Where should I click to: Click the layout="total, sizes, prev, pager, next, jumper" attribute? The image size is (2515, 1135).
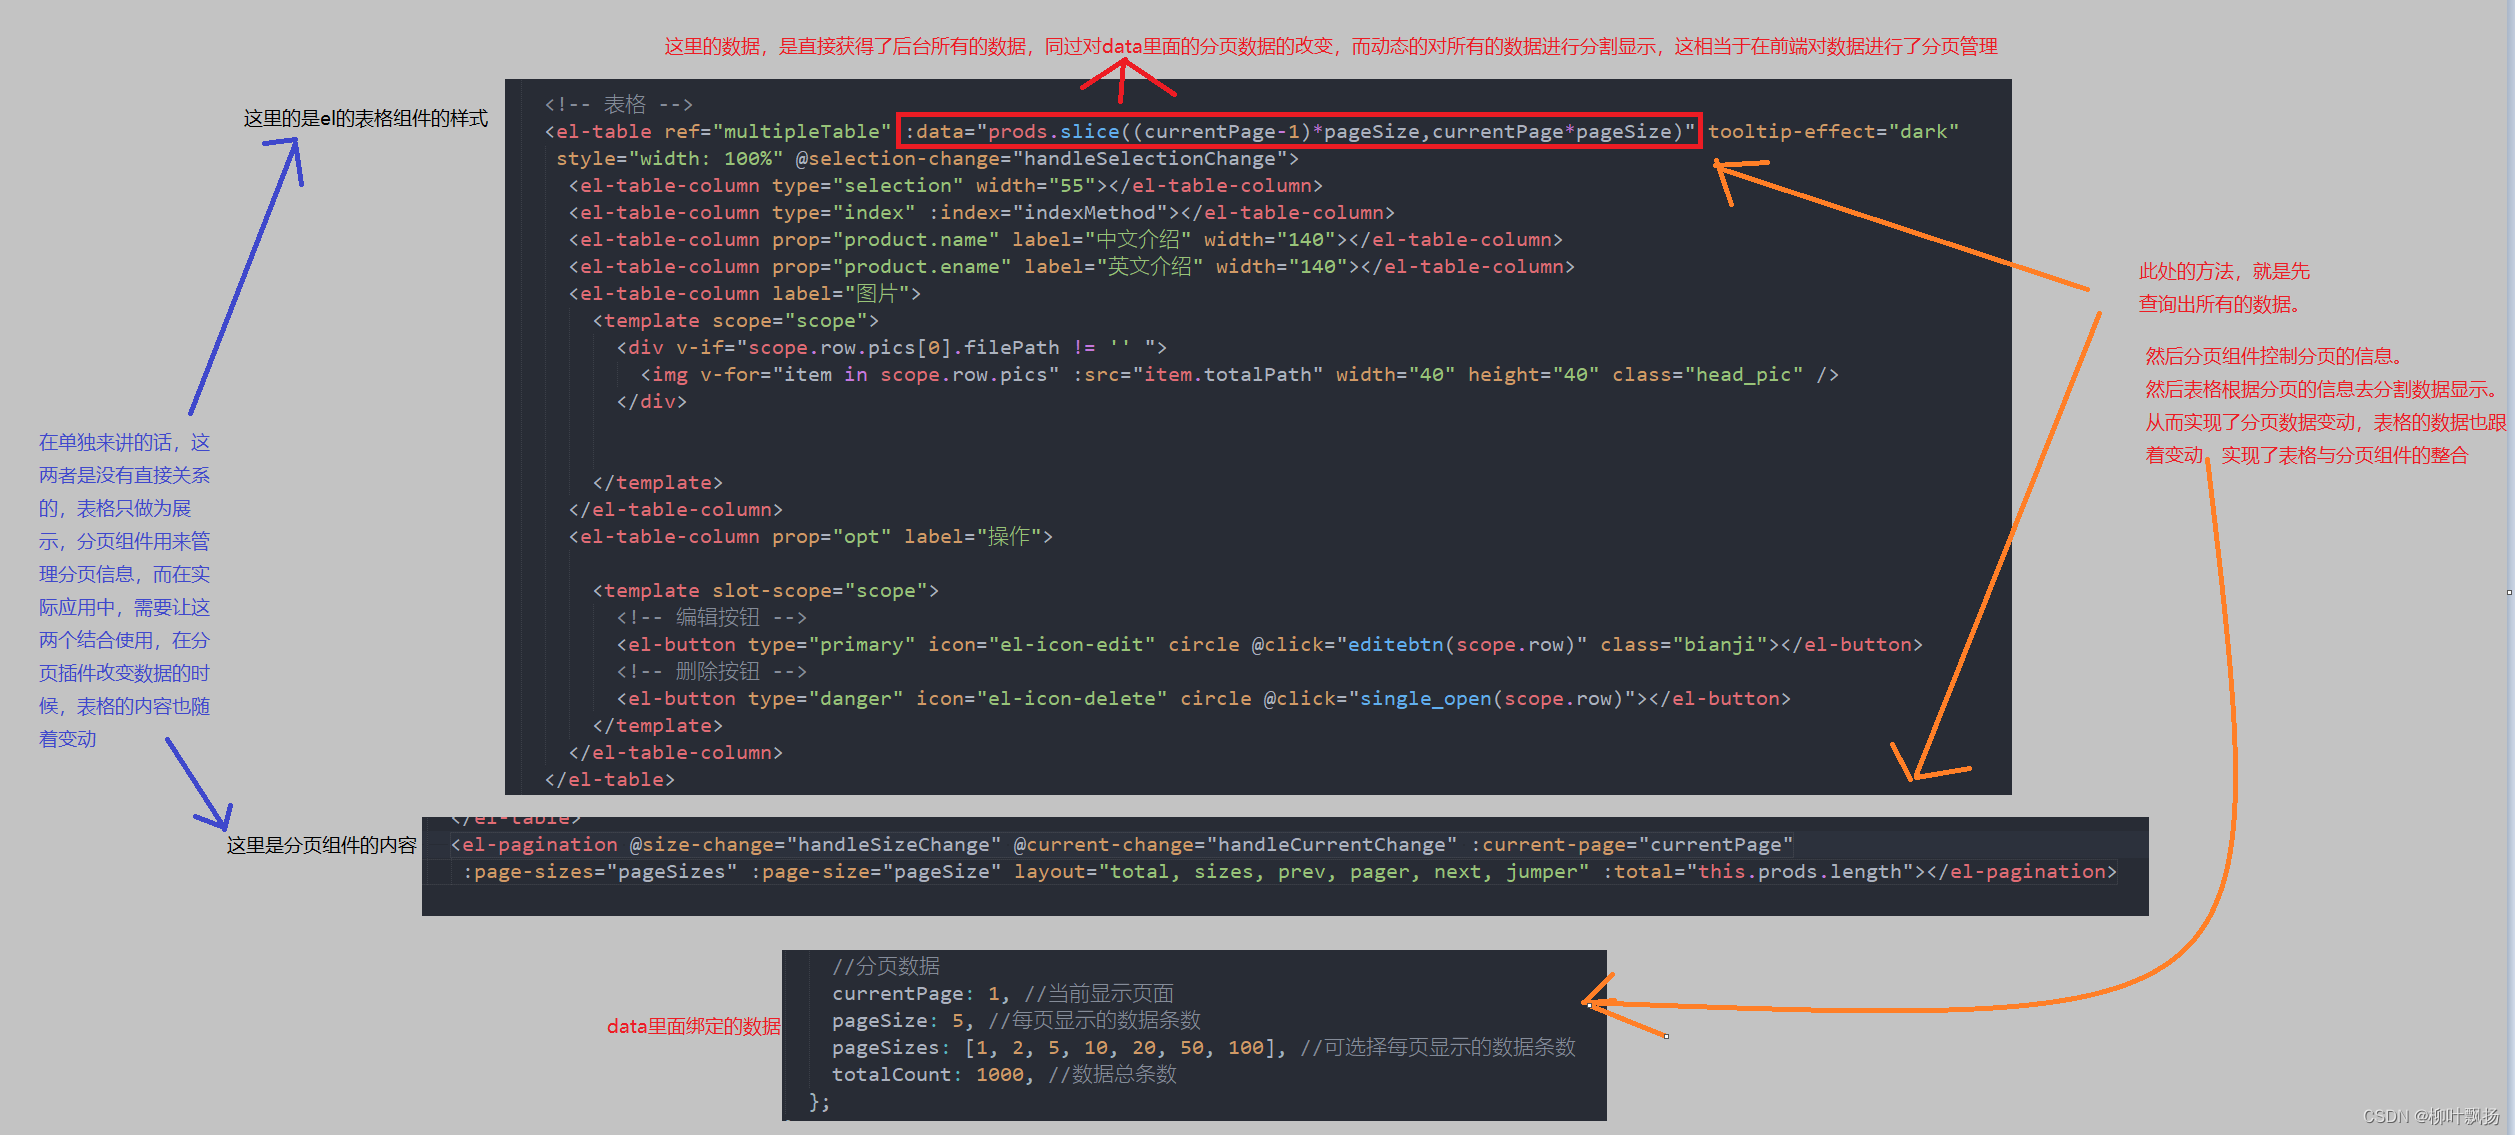click(1301, 871)
